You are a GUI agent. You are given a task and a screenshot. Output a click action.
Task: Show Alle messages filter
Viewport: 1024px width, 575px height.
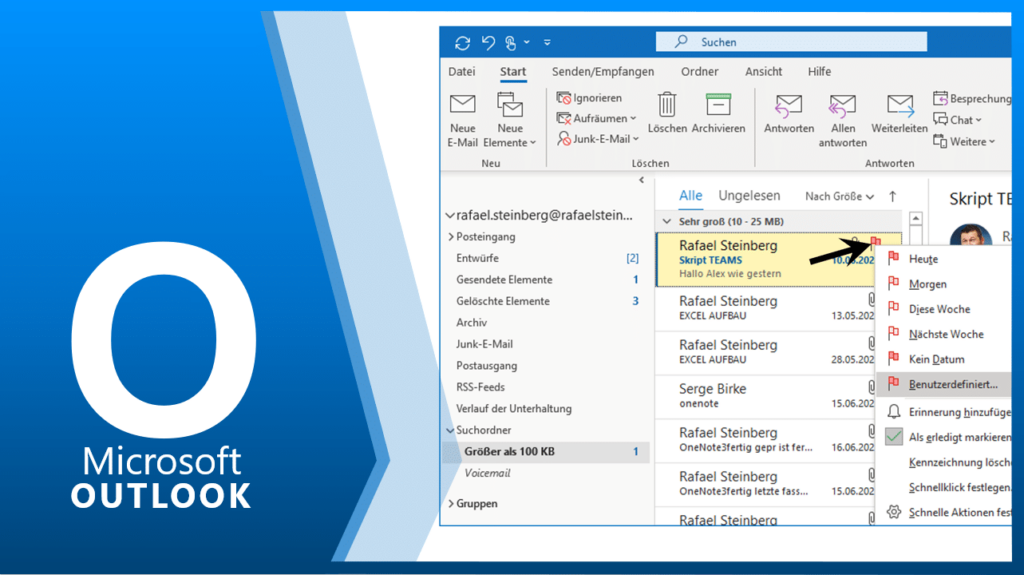coord(690,196)
